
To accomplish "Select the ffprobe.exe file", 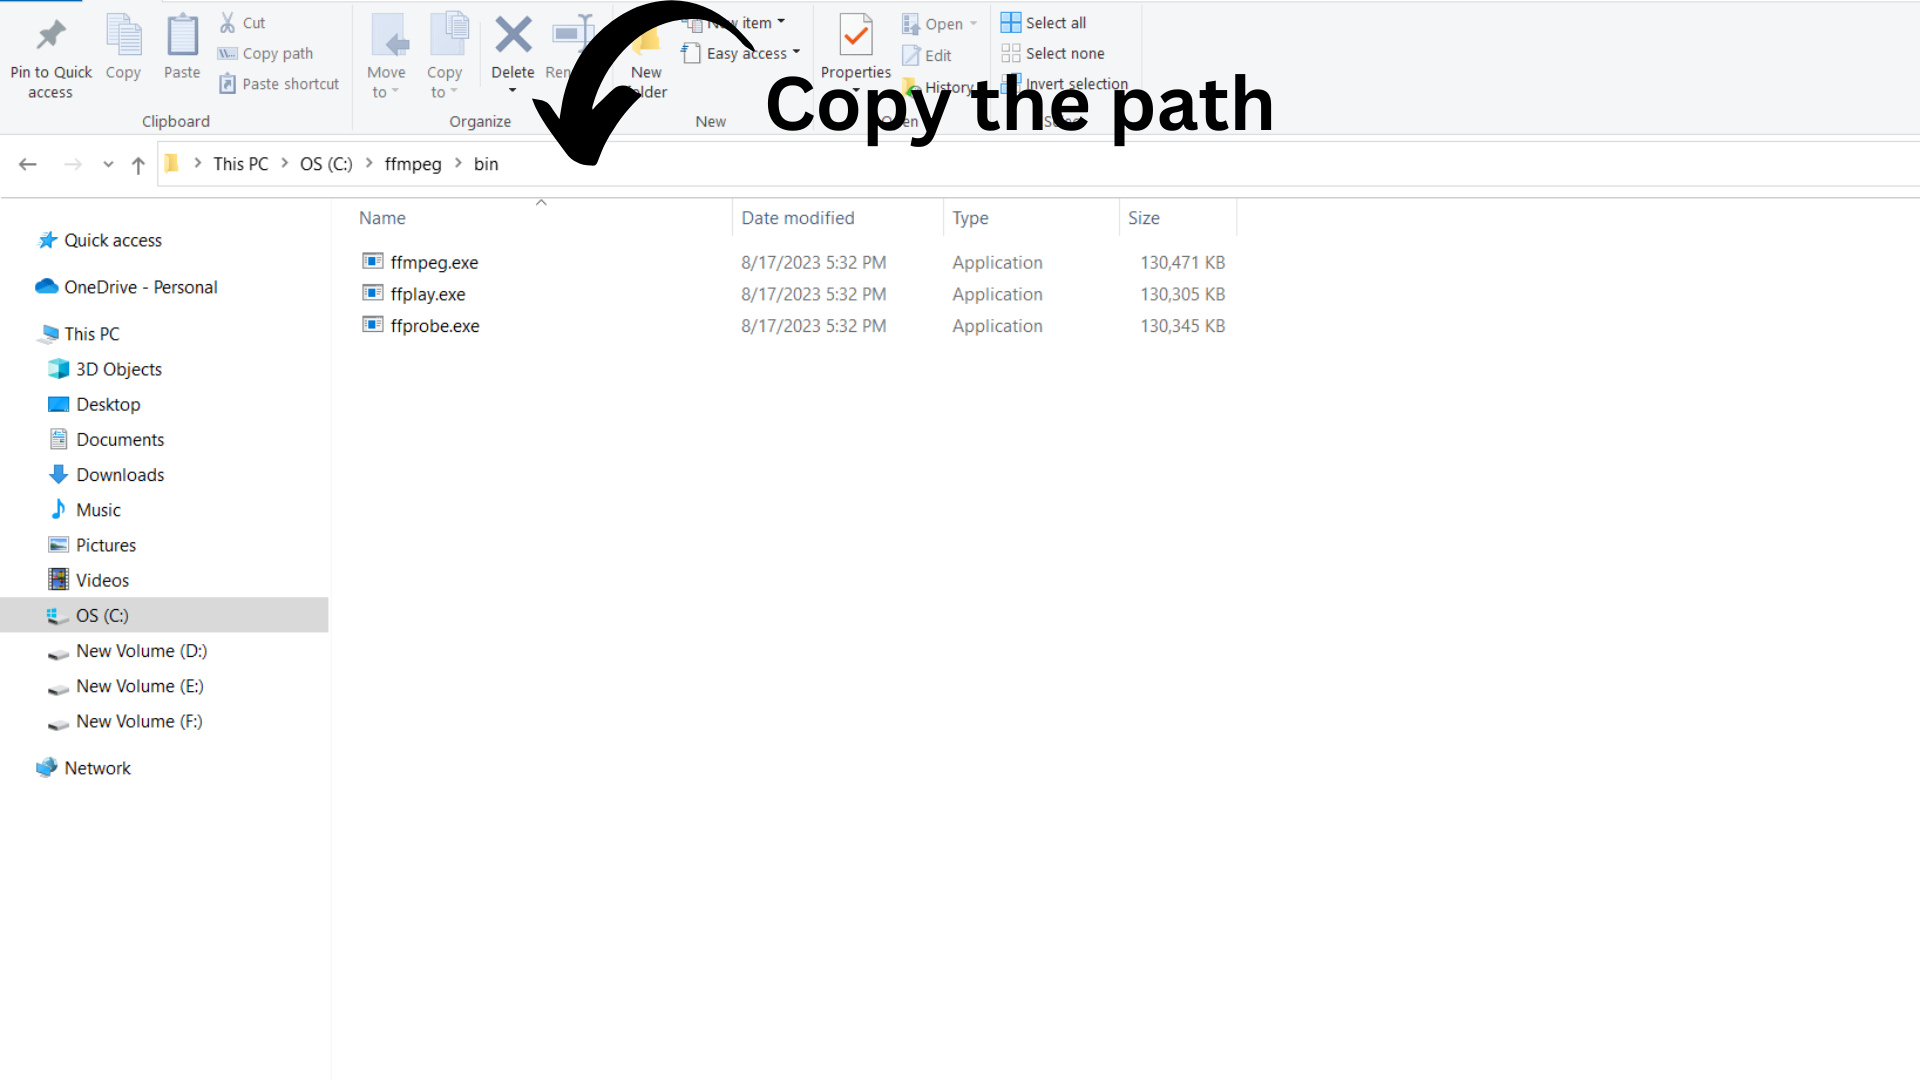I will 435,326.
